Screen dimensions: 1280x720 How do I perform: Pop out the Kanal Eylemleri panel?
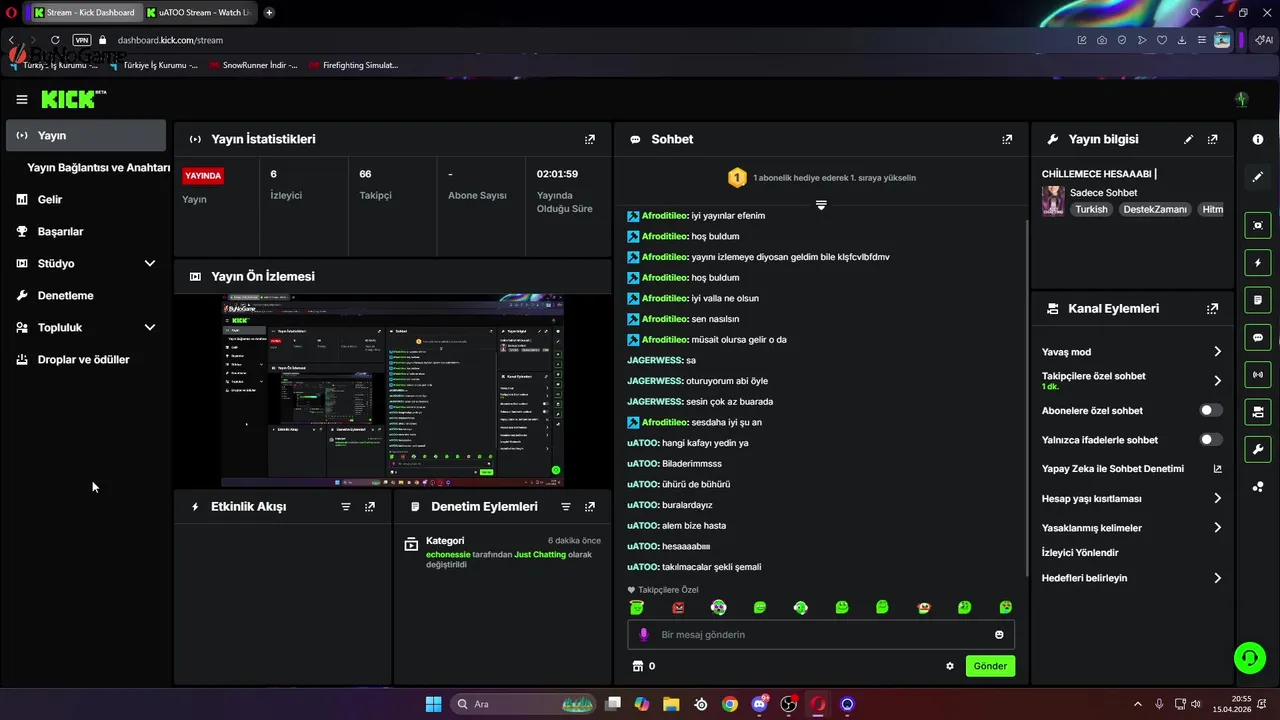(1212, 309)
